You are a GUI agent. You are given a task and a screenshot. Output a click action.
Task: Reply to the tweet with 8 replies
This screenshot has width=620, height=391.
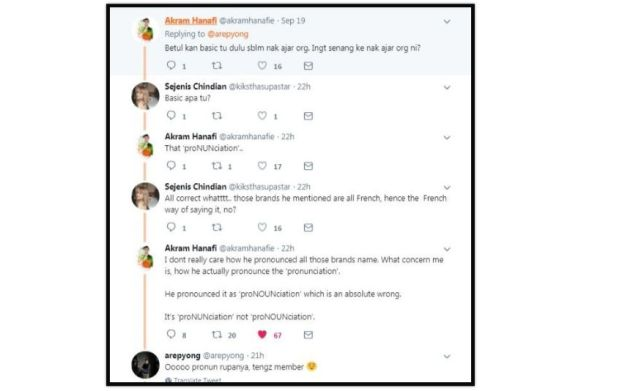click(171, 334)
